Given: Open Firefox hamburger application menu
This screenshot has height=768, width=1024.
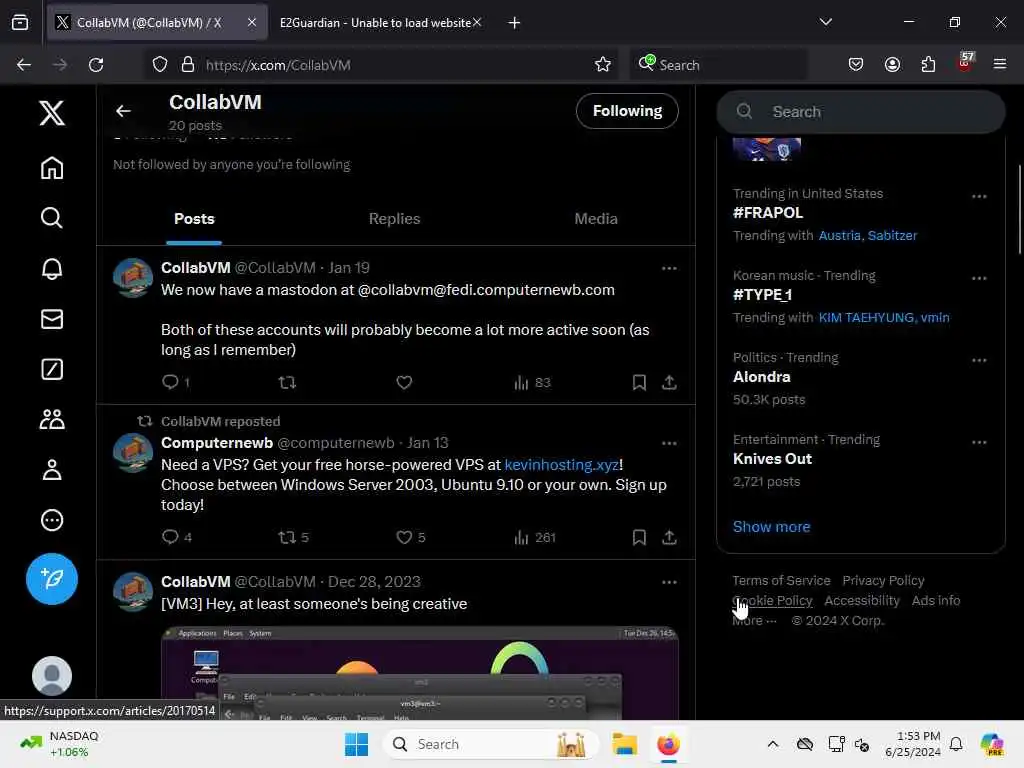Looking at the screenshot, I should [x=999, y=65].
